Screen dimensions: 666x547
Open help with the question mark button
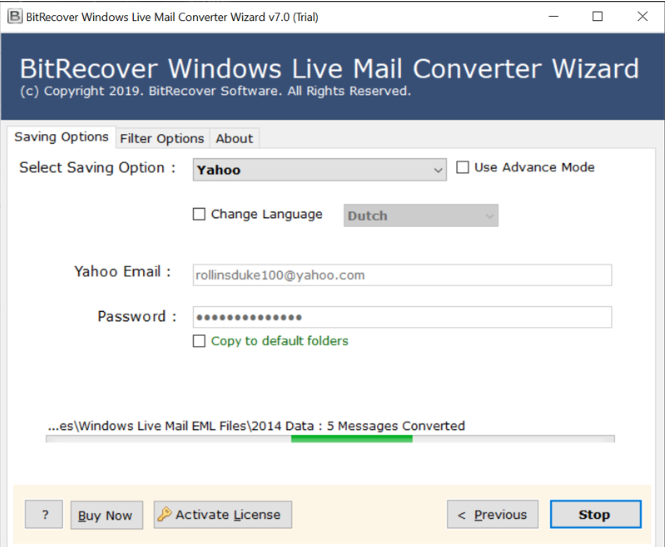point(44,515)
